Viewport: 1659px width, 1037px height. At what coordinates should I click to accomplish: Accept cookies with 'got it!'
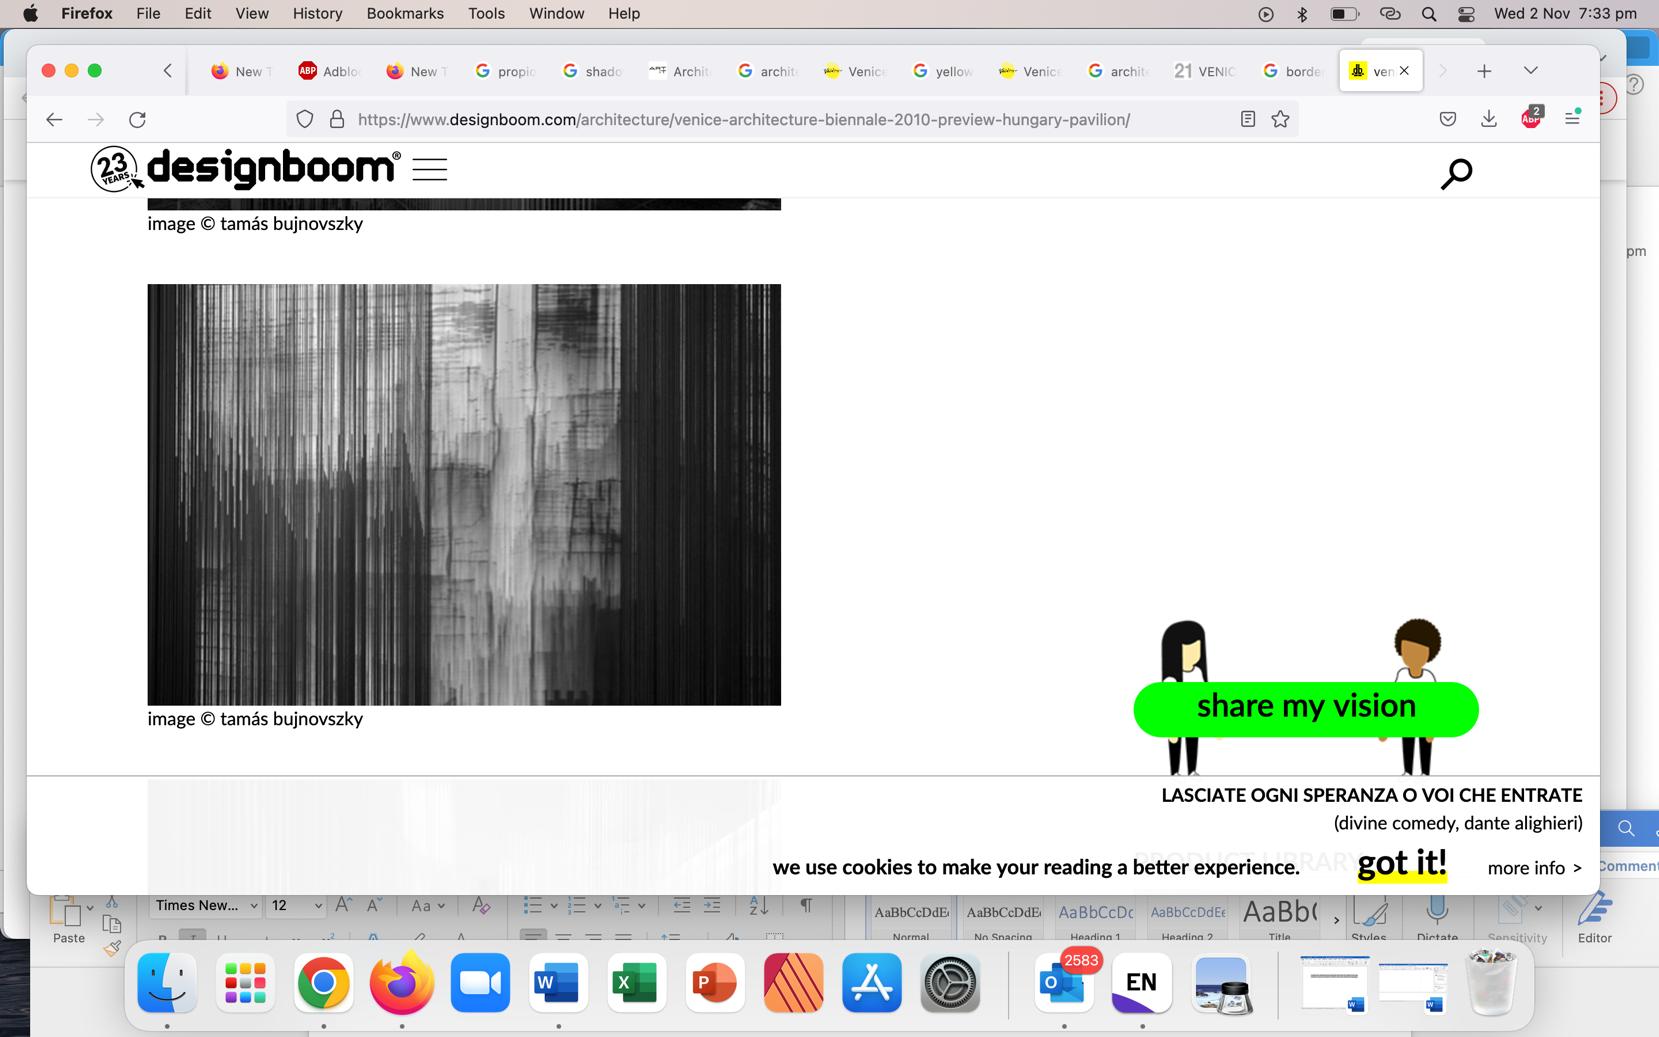coord(1402,863)
